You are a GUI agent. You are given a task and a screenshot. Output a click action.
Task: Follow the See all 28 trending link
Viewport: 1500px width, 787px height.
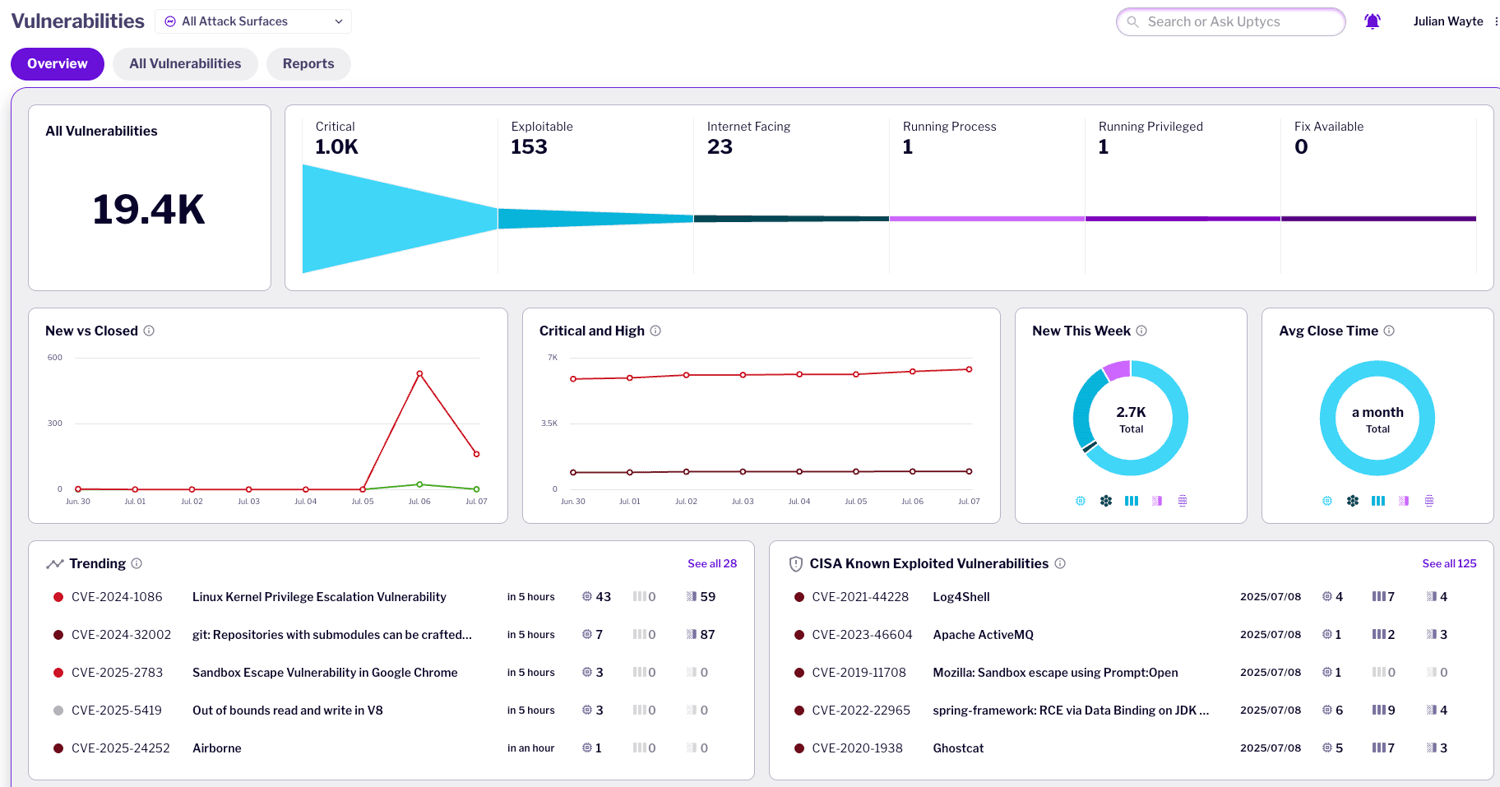[712, 564]
